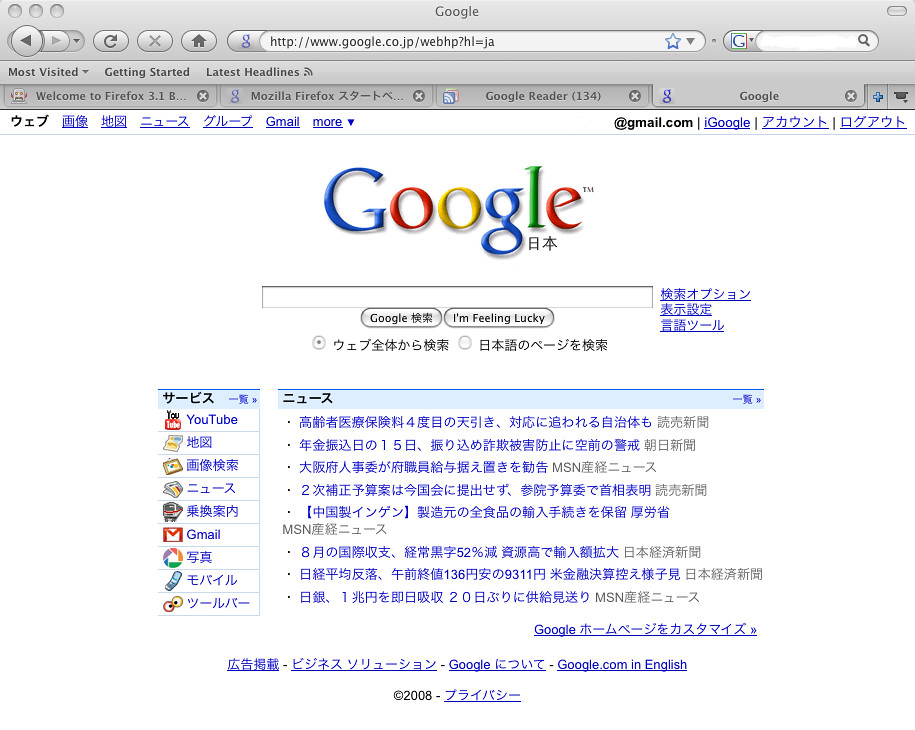Click the YouTube icon in services list
Viewport: 915px width, 730px height.
tap(173, 420)
